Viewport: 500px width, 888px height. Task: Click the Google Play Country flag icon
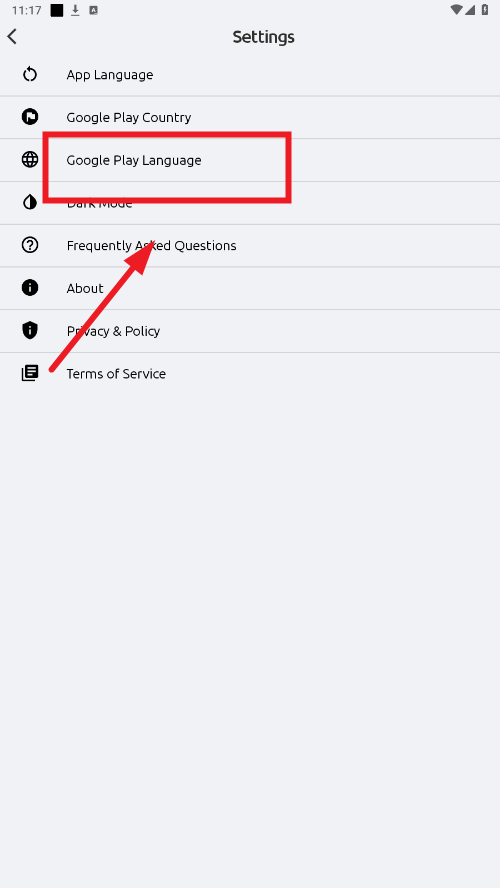pyautogui.click(x=30, y=117)
